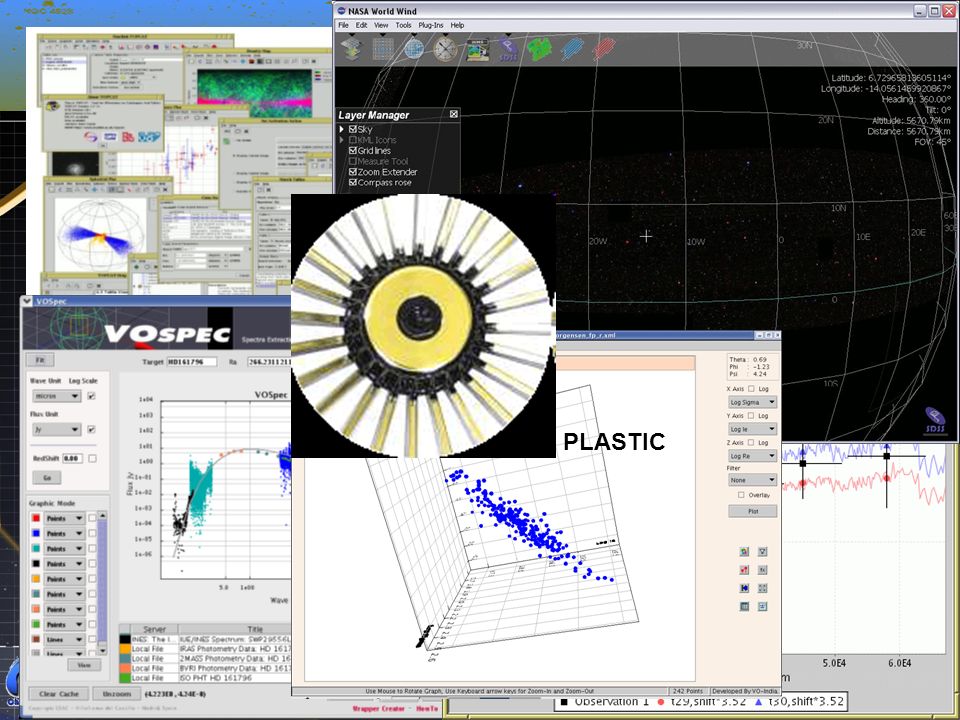Expand the KML Icons layer tree arrow
Image resolution: width=960 pixels, height=720 pixels.
(342, 140)
